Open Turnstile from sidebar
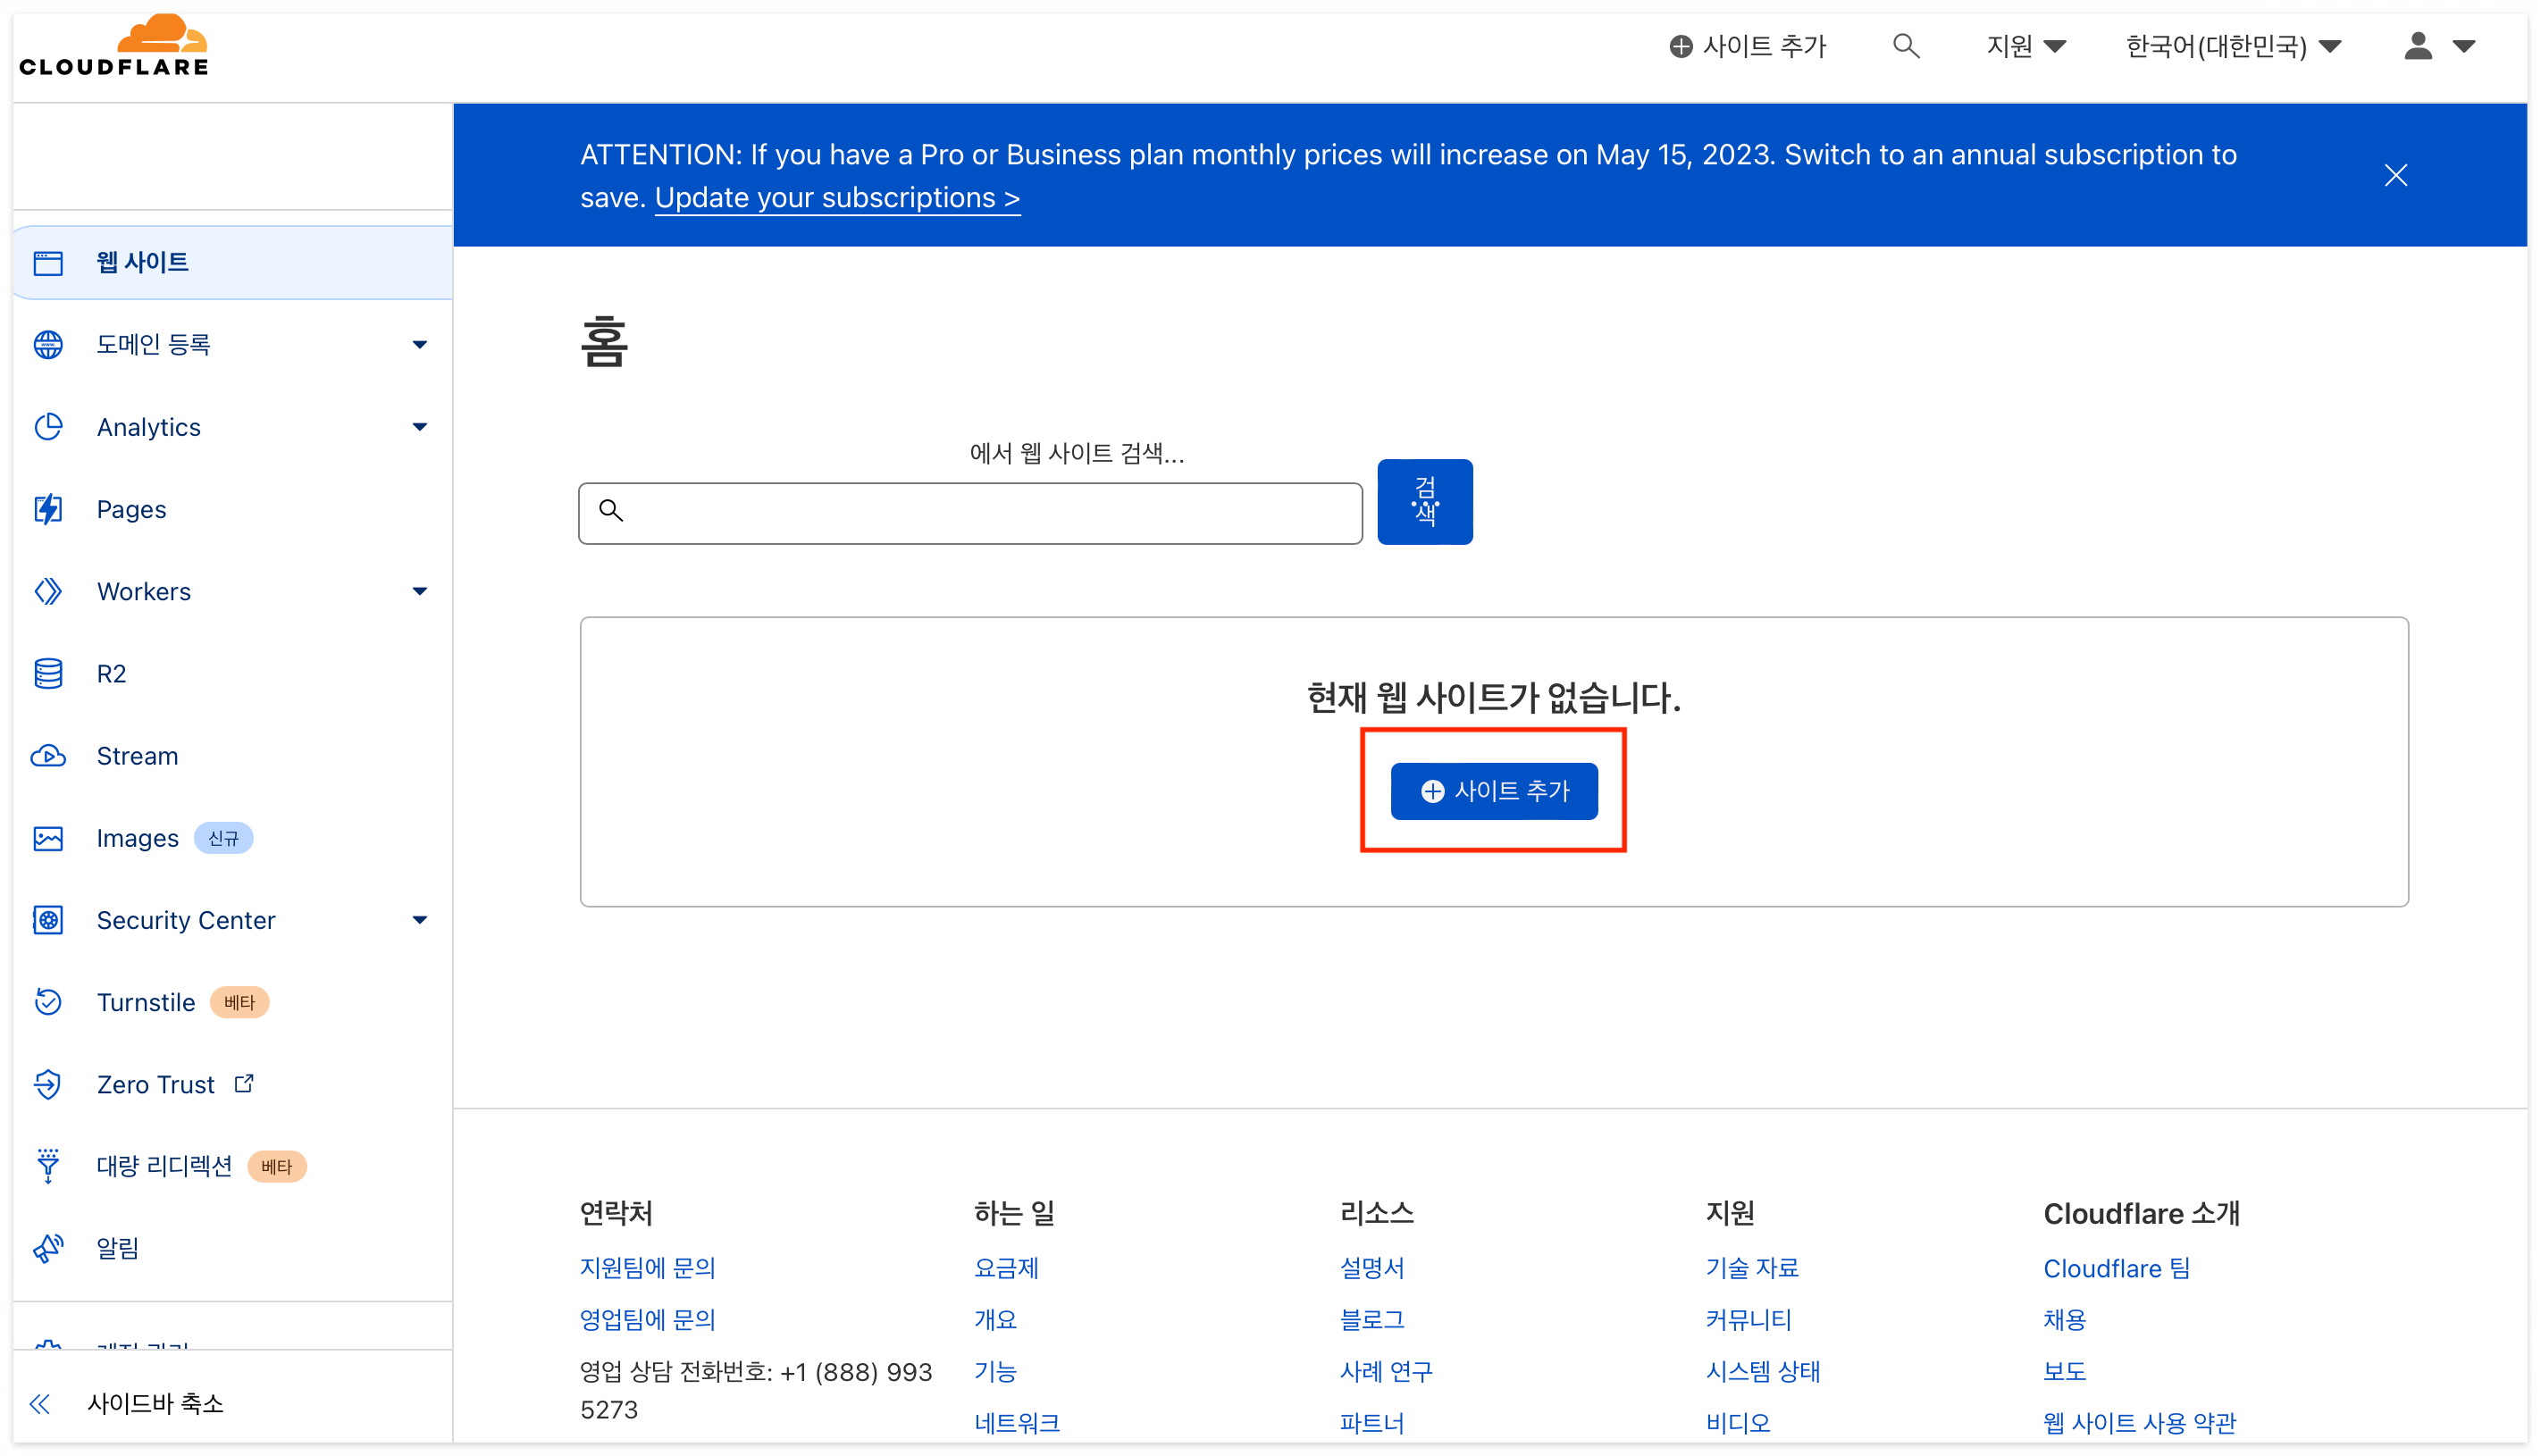 tap(145, 1002)
